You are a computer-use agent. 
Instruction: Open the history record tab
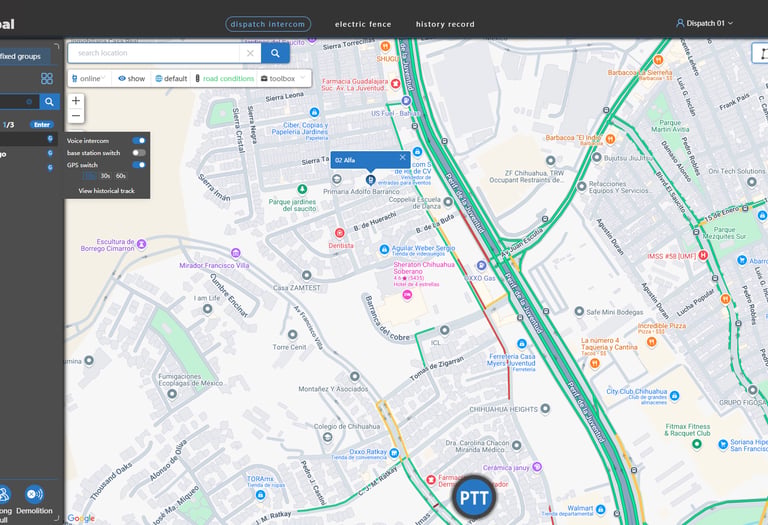(x=445, y=24)
